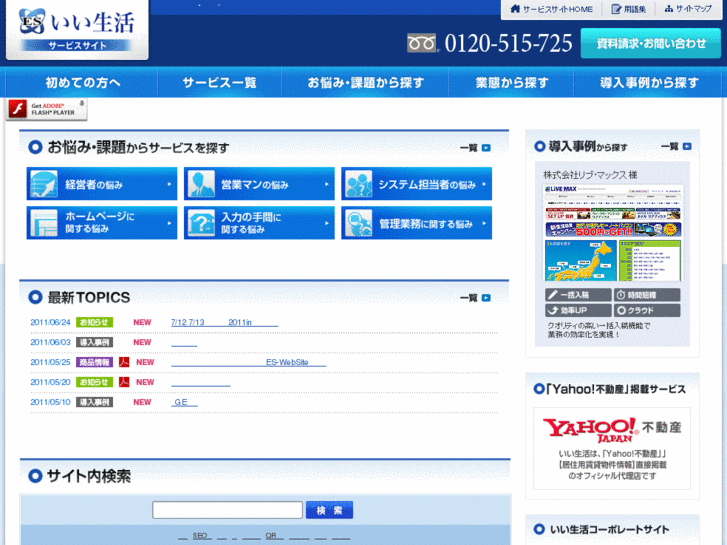The image size is (727, 545).
Task: Open the 2011/06/03 topic link
Action: 184,342
